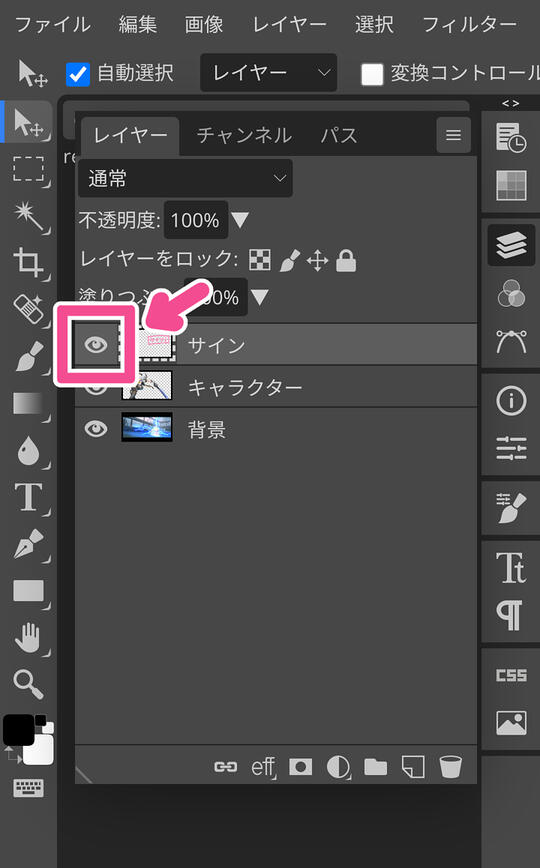Click the foreground black color swatch
The height and width of the screenshot is (868, 540).
18,730
